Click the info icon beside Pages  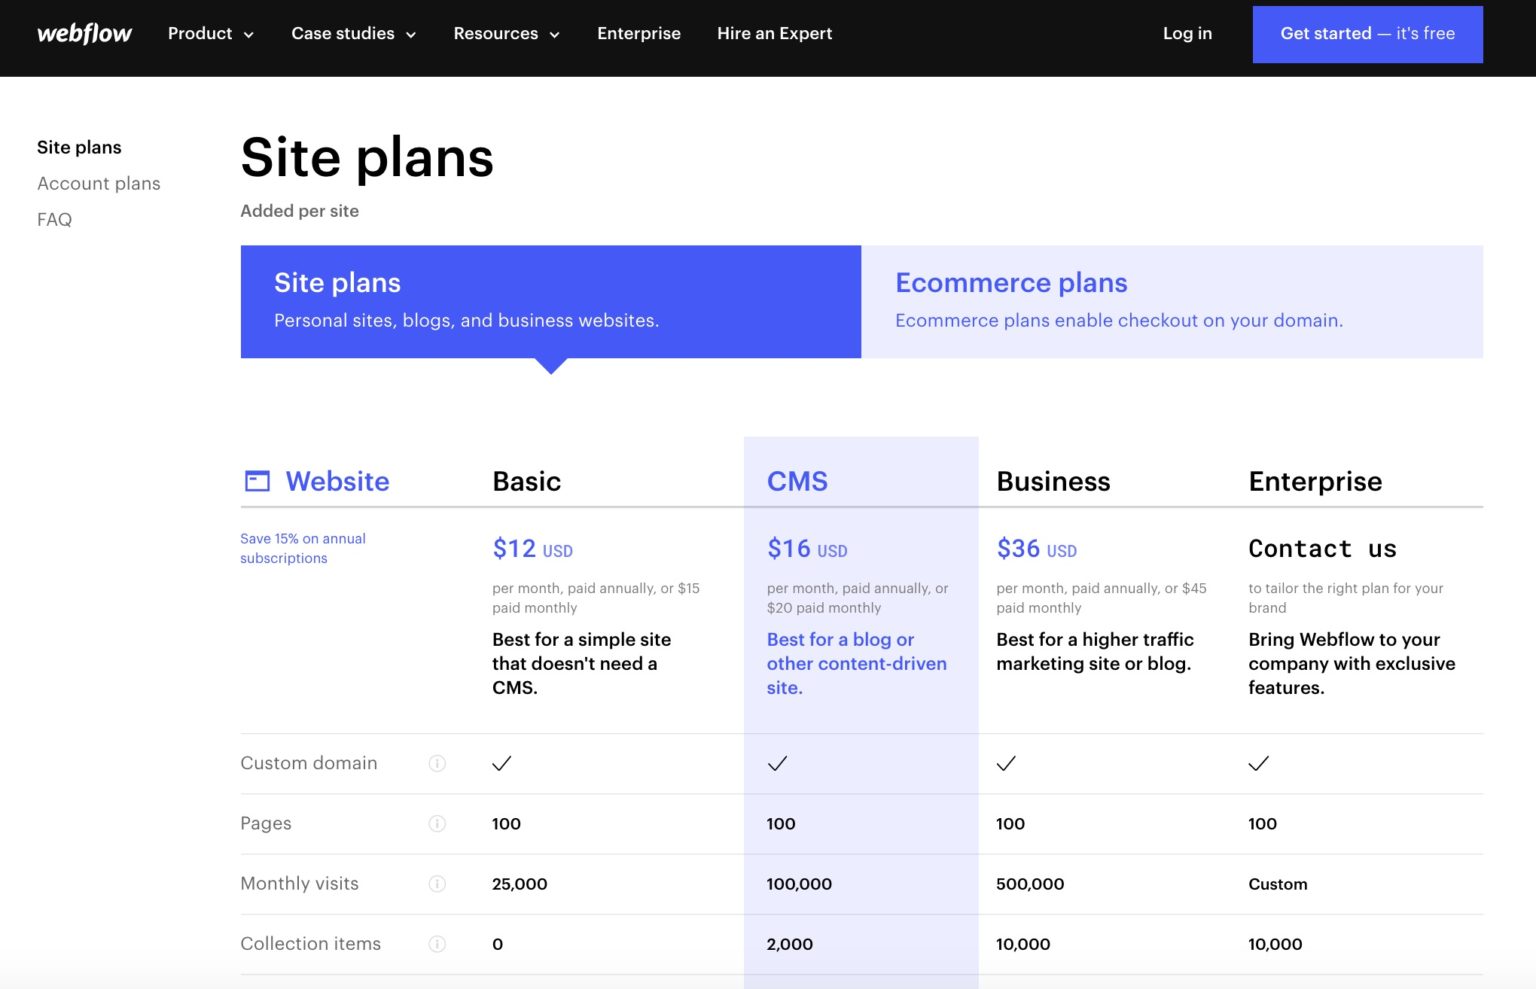coord(437,823)
